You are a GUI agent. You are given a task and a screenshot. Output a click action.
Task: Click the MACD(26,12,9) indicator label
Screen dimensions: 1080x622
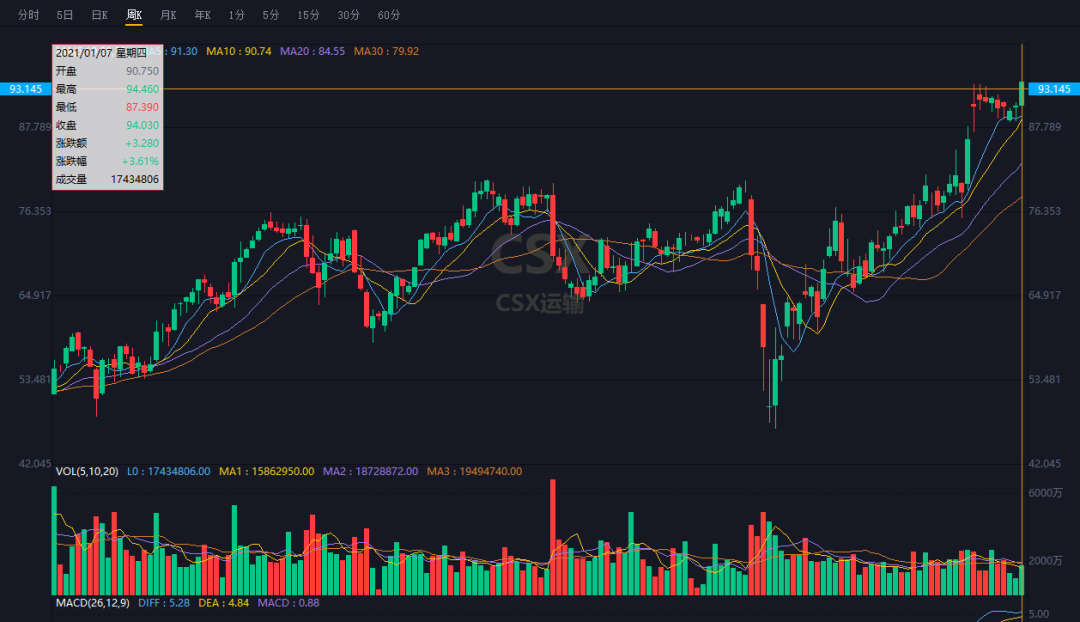click(x=92, y=603)
